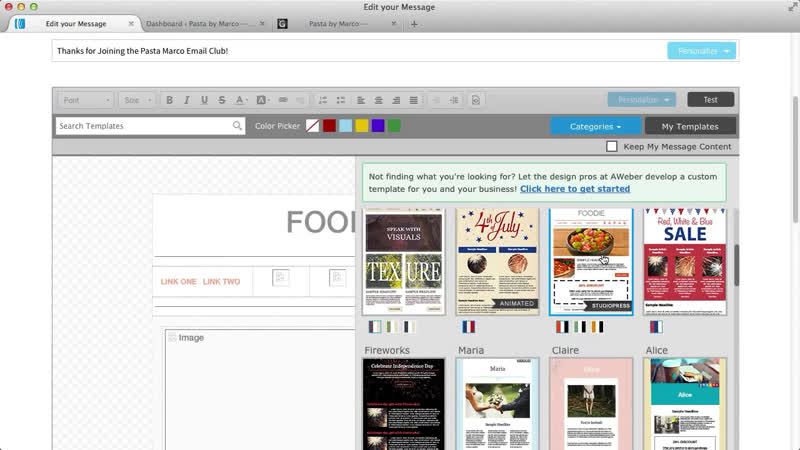
Task: Follow the 'Click here to get started' link
Action: point(574,189)
